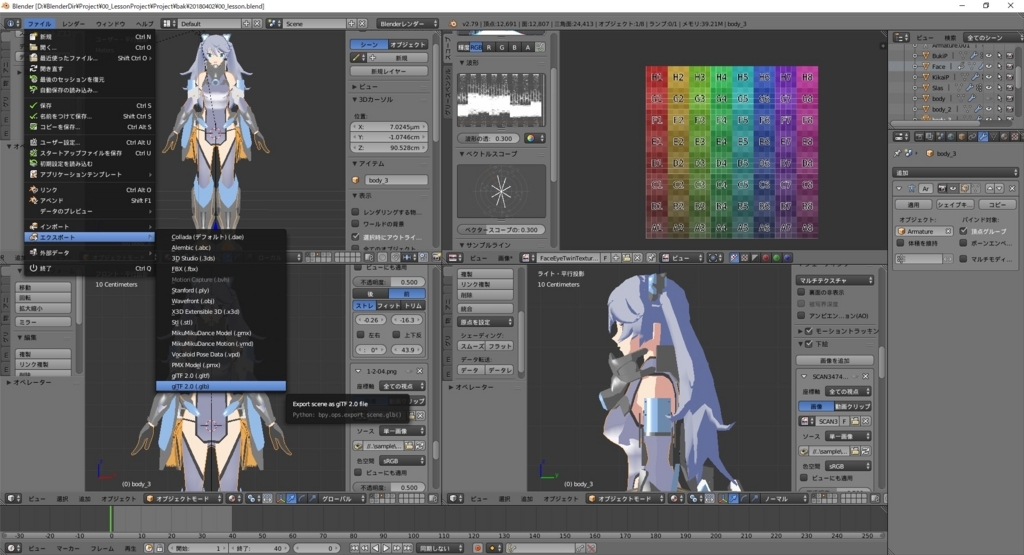1024x555 pixels.
Task: Click the 画像を追加 button
Action: tap(835, 360)
